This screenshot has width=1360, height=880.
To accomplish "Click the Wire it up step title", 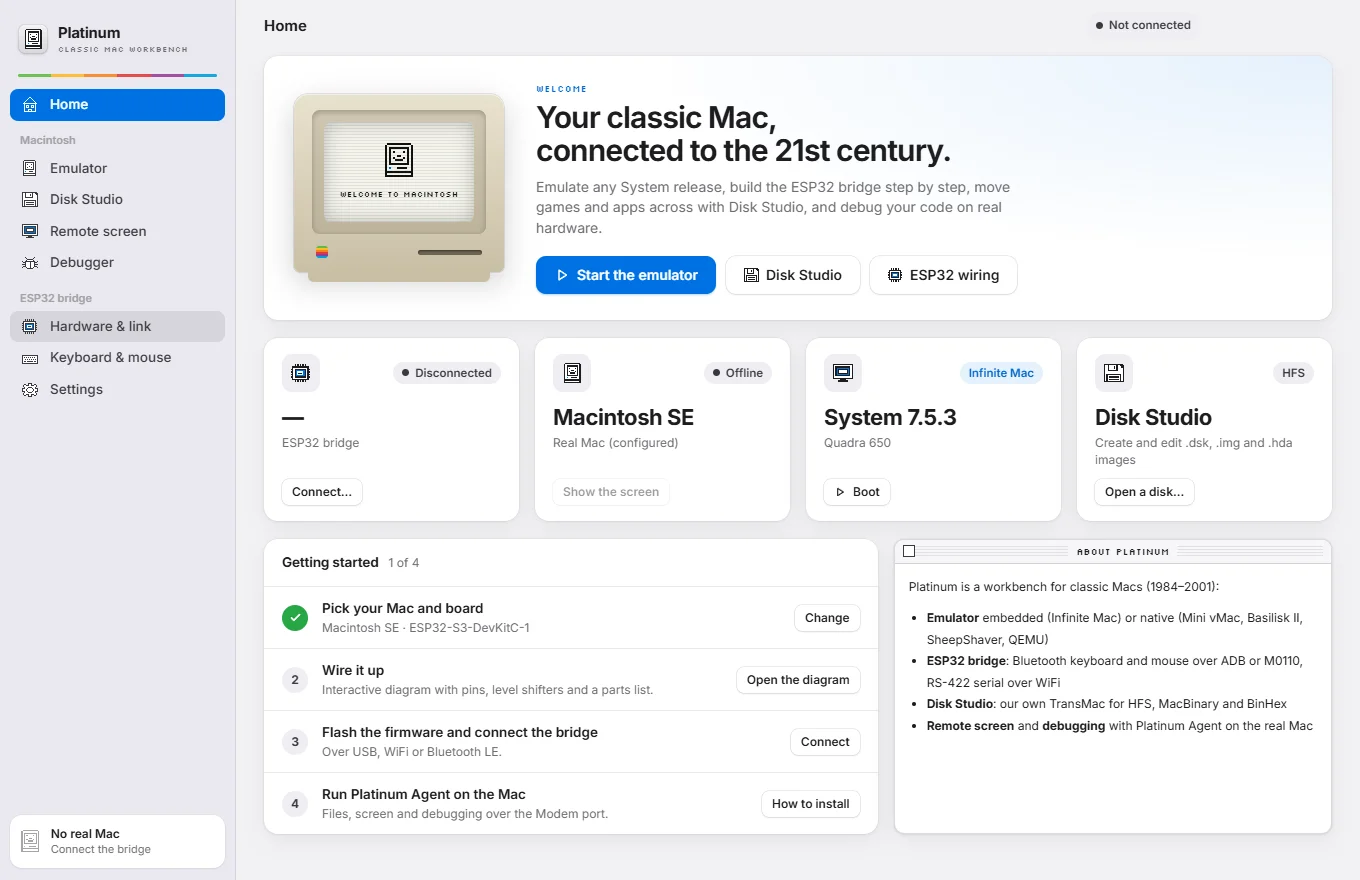I will 353,670.
